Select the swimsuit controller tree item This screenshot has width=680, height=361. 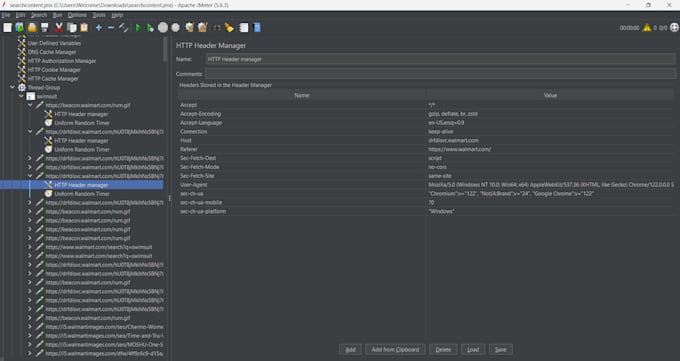pyautogui.click(x=46, y=96)
